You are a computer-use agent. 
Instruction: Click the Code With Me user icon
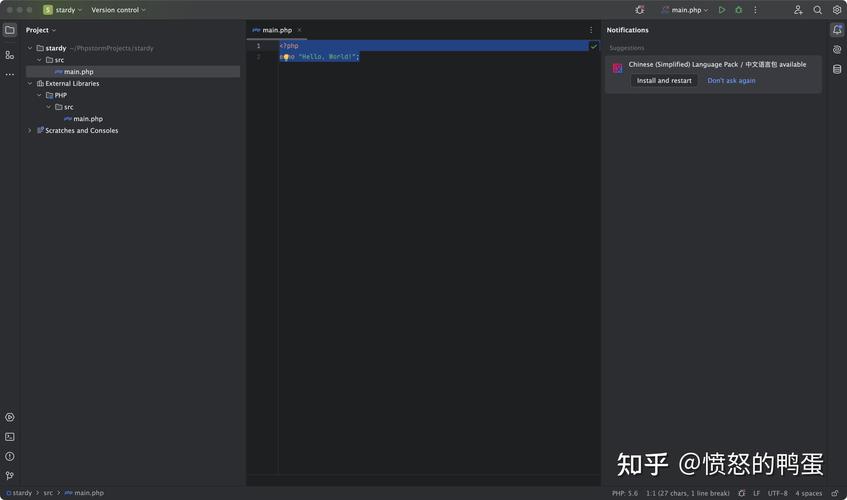[798, 10]
